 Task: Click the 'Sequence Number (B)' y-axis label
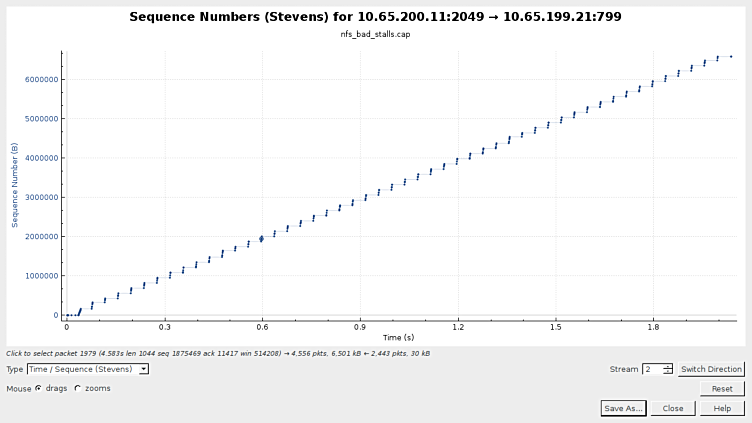(15, 184)
